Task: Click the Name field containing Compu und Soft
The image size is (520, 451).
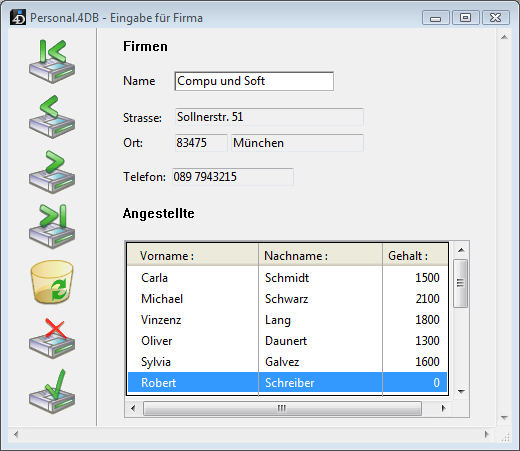Action: pos(254,81)
